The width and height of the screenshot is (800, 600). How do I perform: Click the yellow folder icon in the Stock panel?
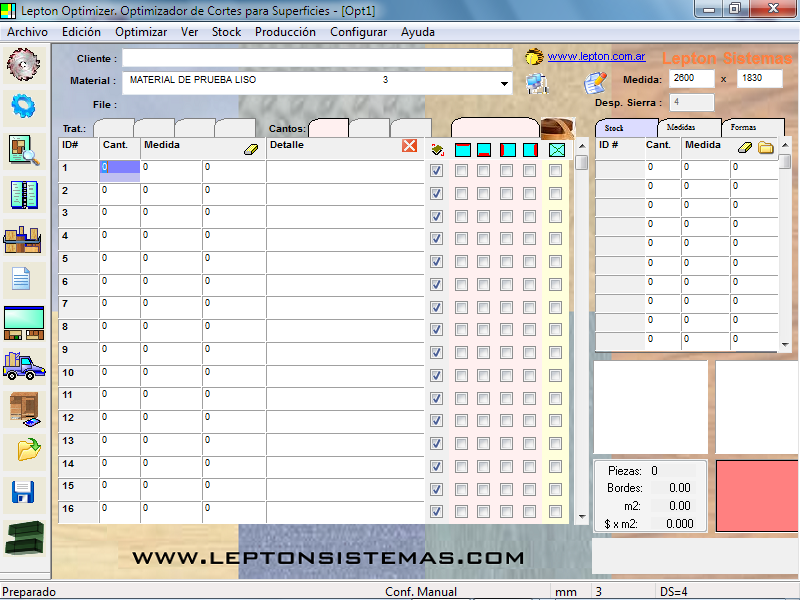pos(766,148)
